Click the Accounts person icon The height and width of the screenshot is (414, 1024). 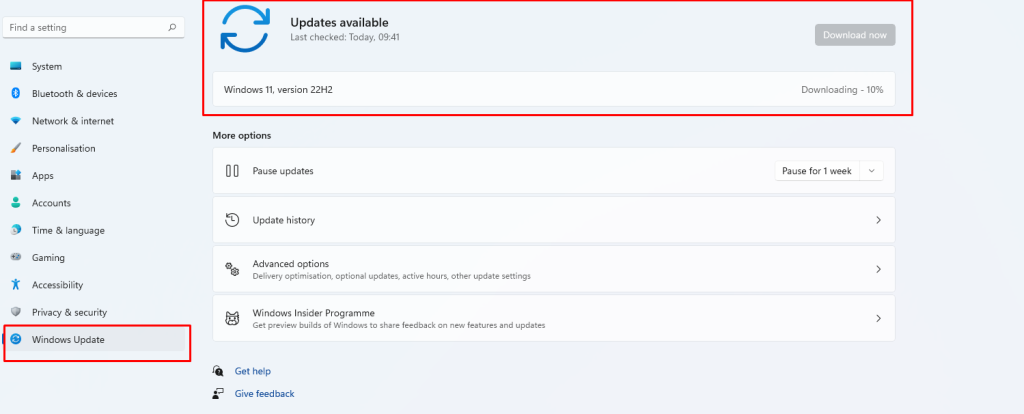pyautogui.click(x=16, y=203)
